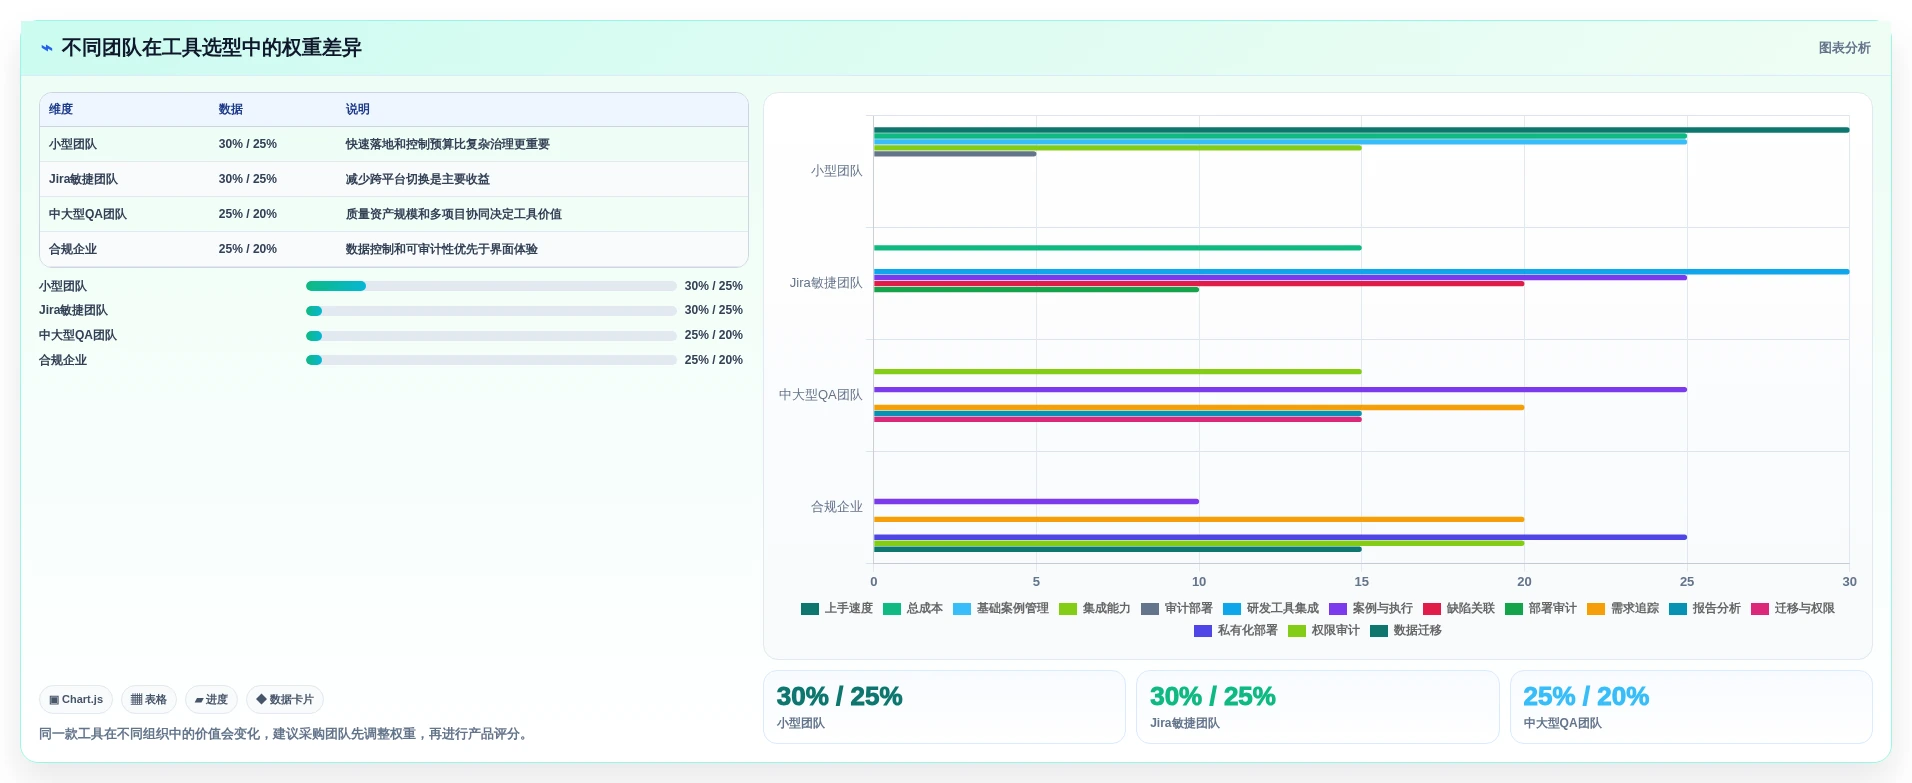Click the 中大型QA团队 label on the chart axis
The height and width of the screenshot is (783, 1912).
820,395
